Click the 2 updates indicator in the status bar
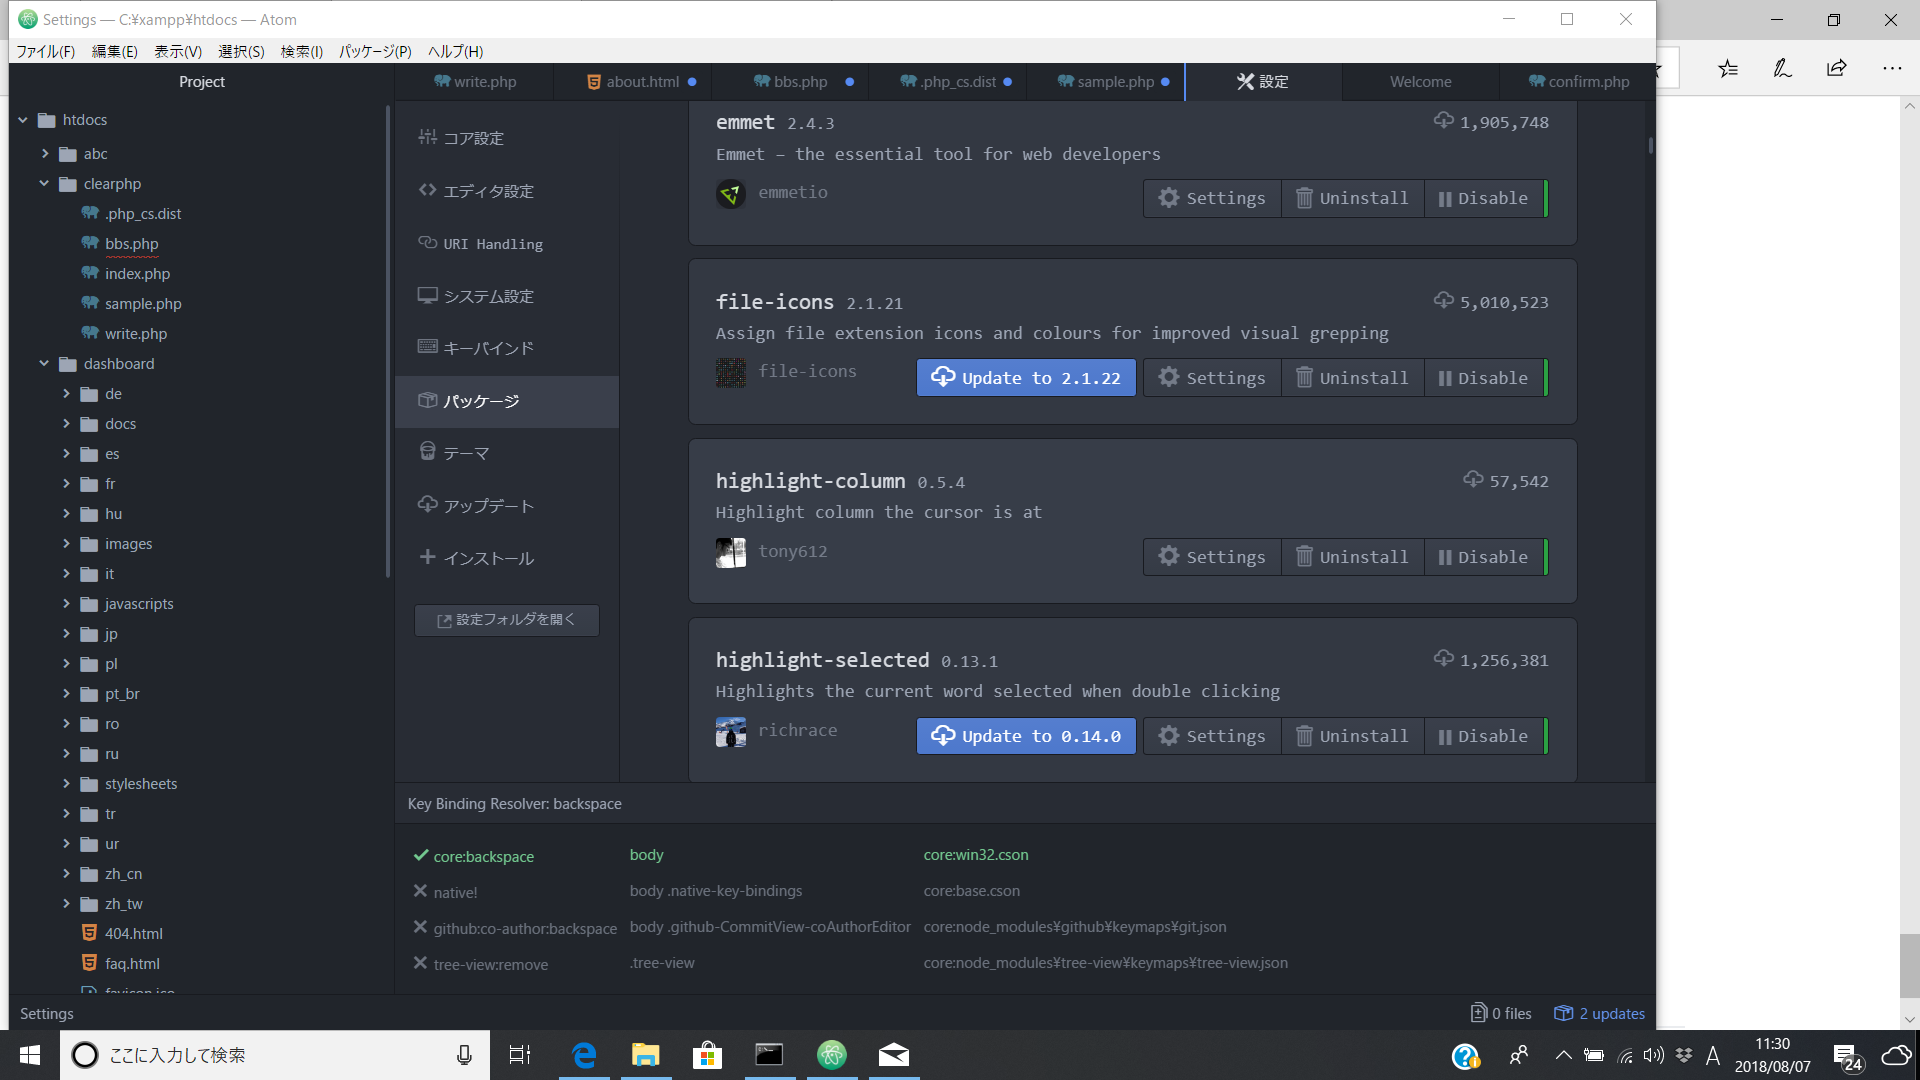1920x1080 pixels. [1598, 1013]
